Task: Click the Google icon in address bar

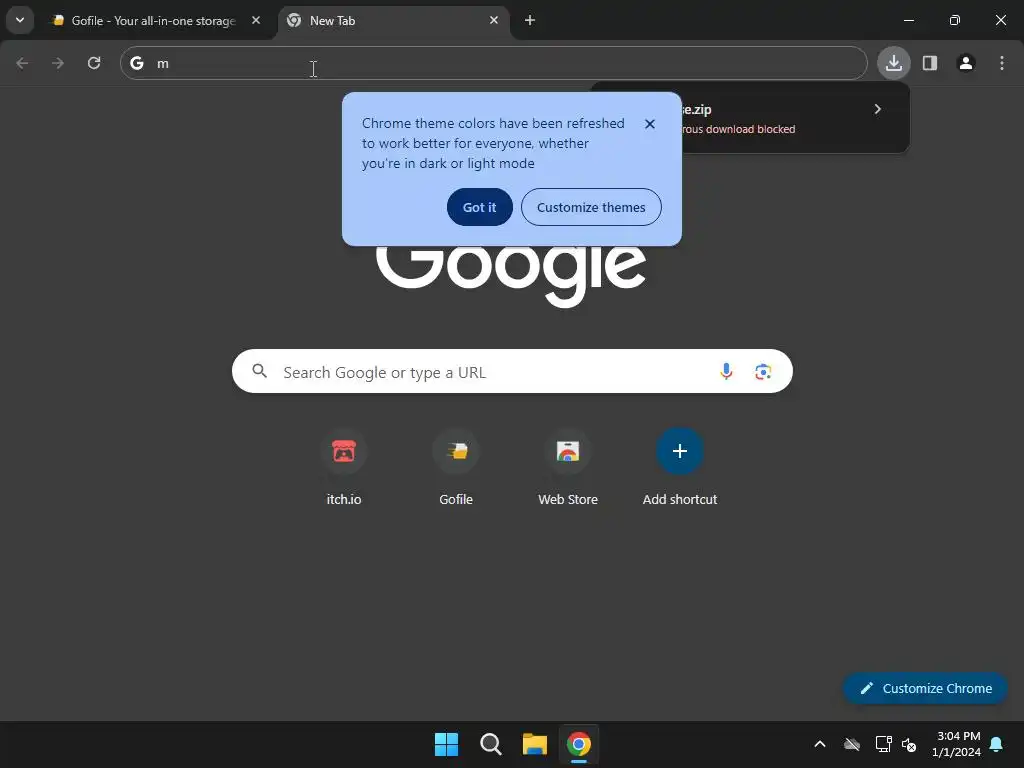Action: click(x=136, y=63)
